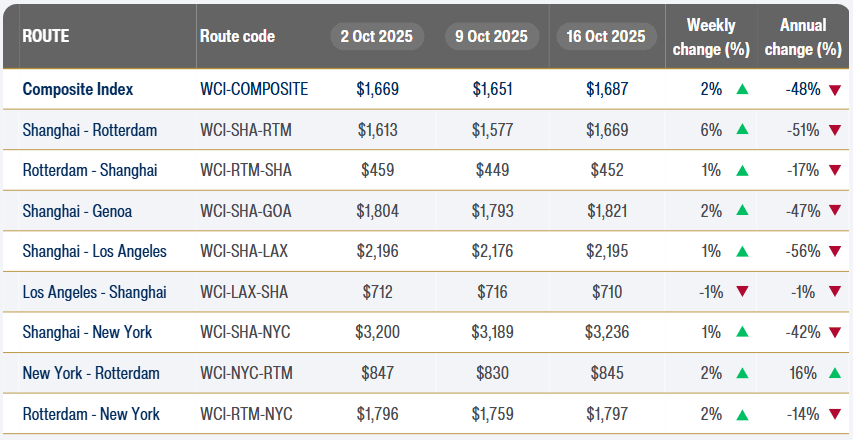Click the red annual arrow for Shanghai - Los Angeles
853x440 pixels.
click(834, 251)
